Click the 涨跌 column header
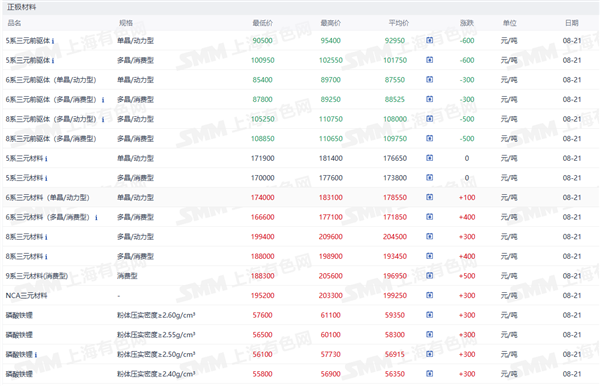600x386 pixels. tap(467, 23)
